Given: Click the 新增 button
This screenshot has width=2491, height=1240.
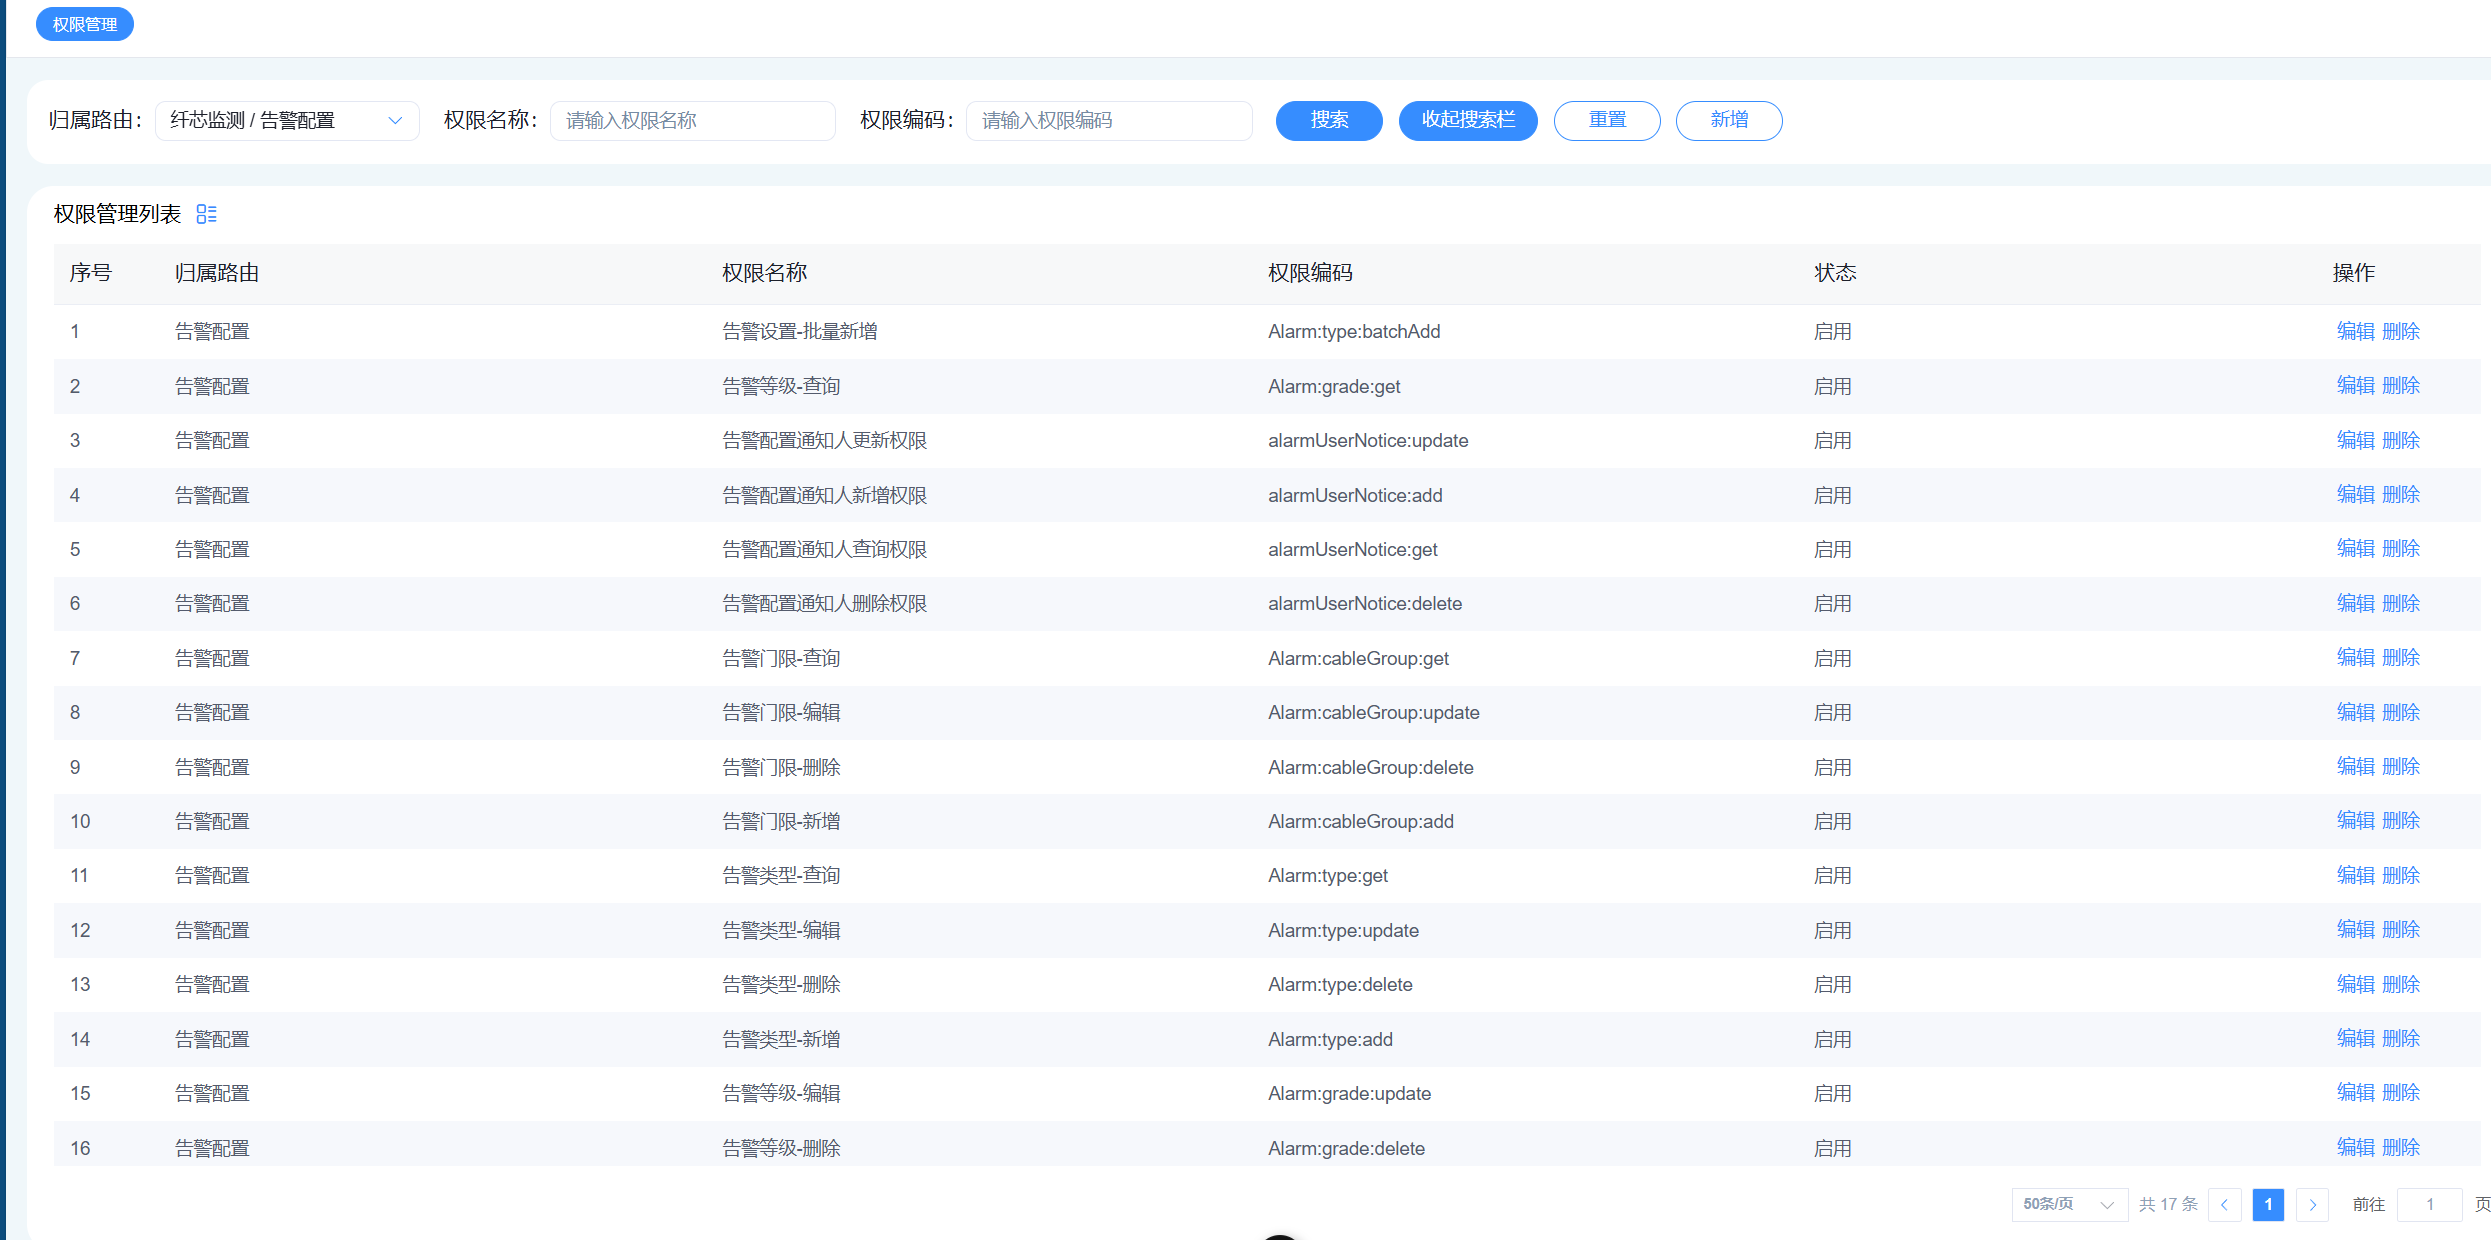Looking at the screenshot, I should (x=1728, y=120).
